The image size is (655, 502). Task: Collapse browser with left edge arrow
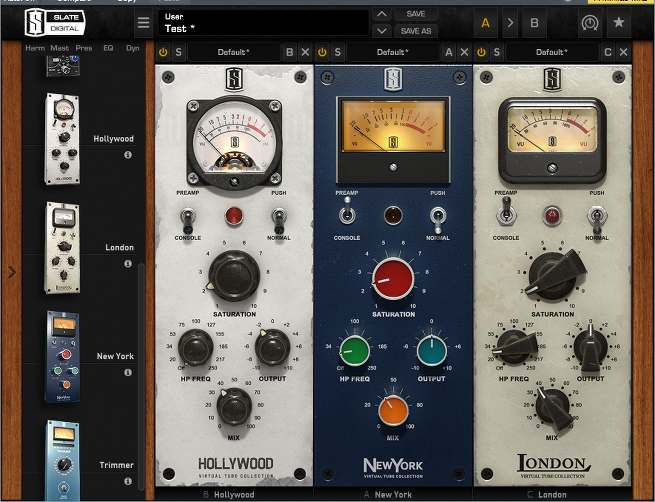[12, 273]
